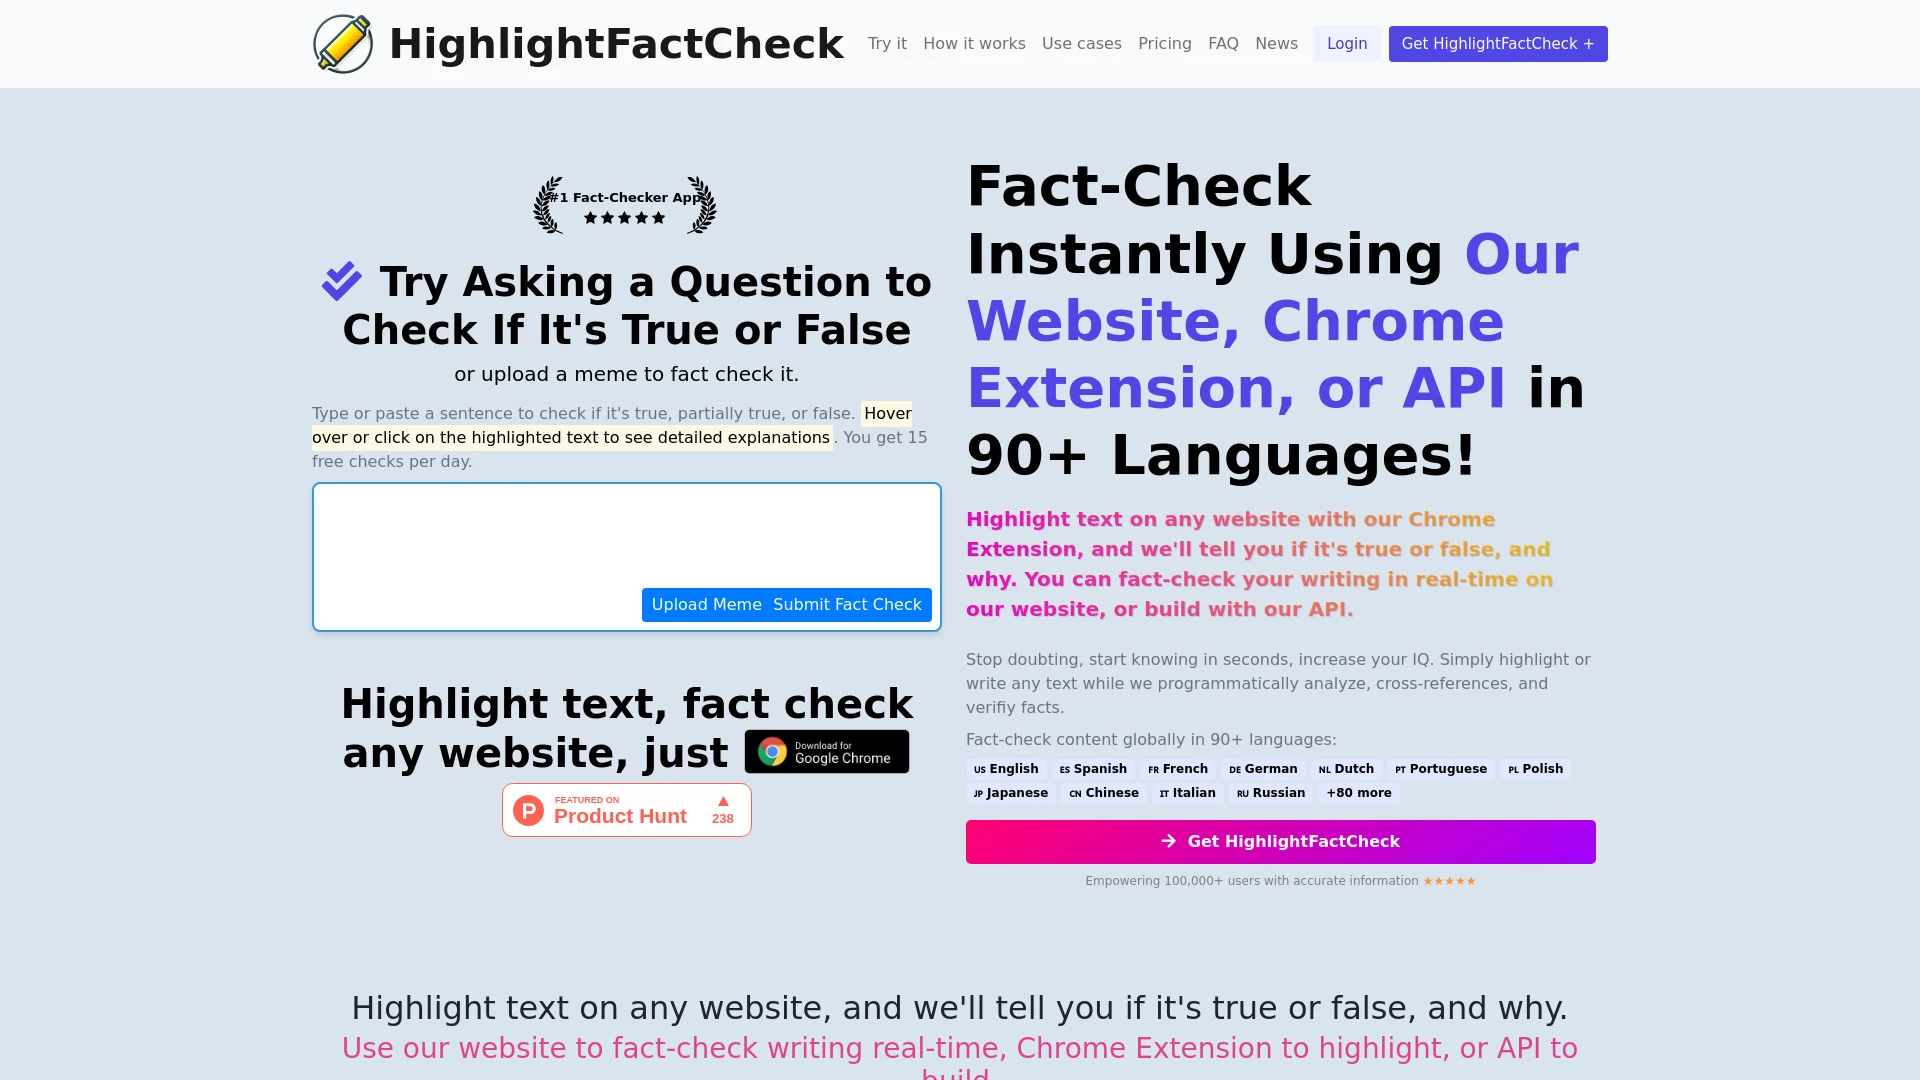
Task: Toggle the NL Dutch language tag
Action: tap(1346, 769)
